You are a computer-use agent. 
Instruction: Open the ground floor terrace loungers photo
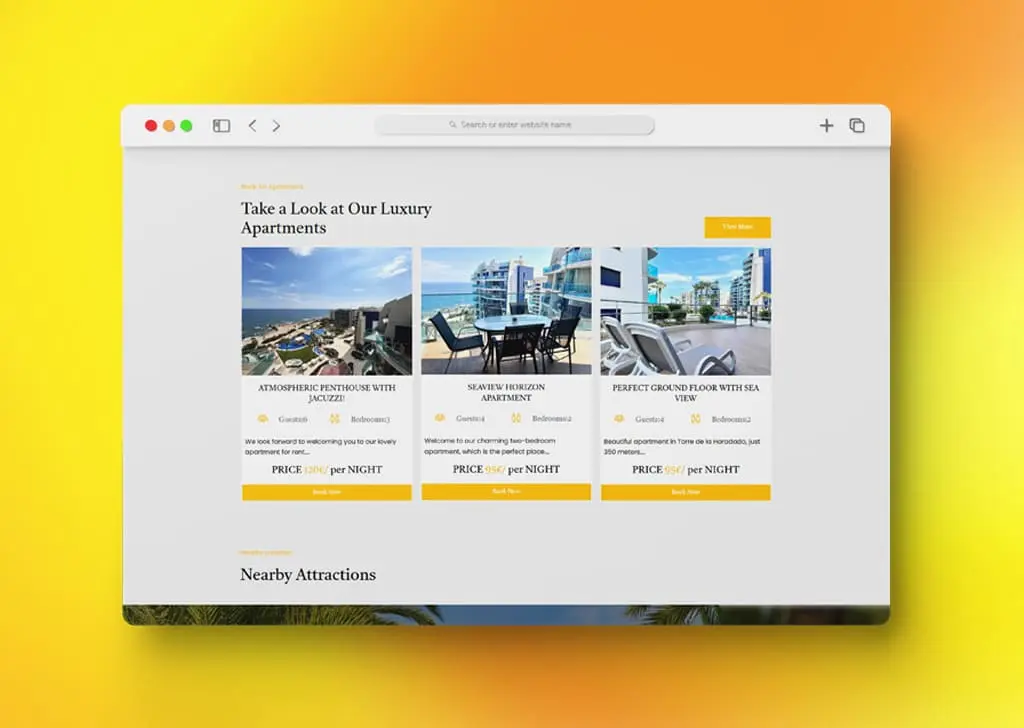coord(685,311)
